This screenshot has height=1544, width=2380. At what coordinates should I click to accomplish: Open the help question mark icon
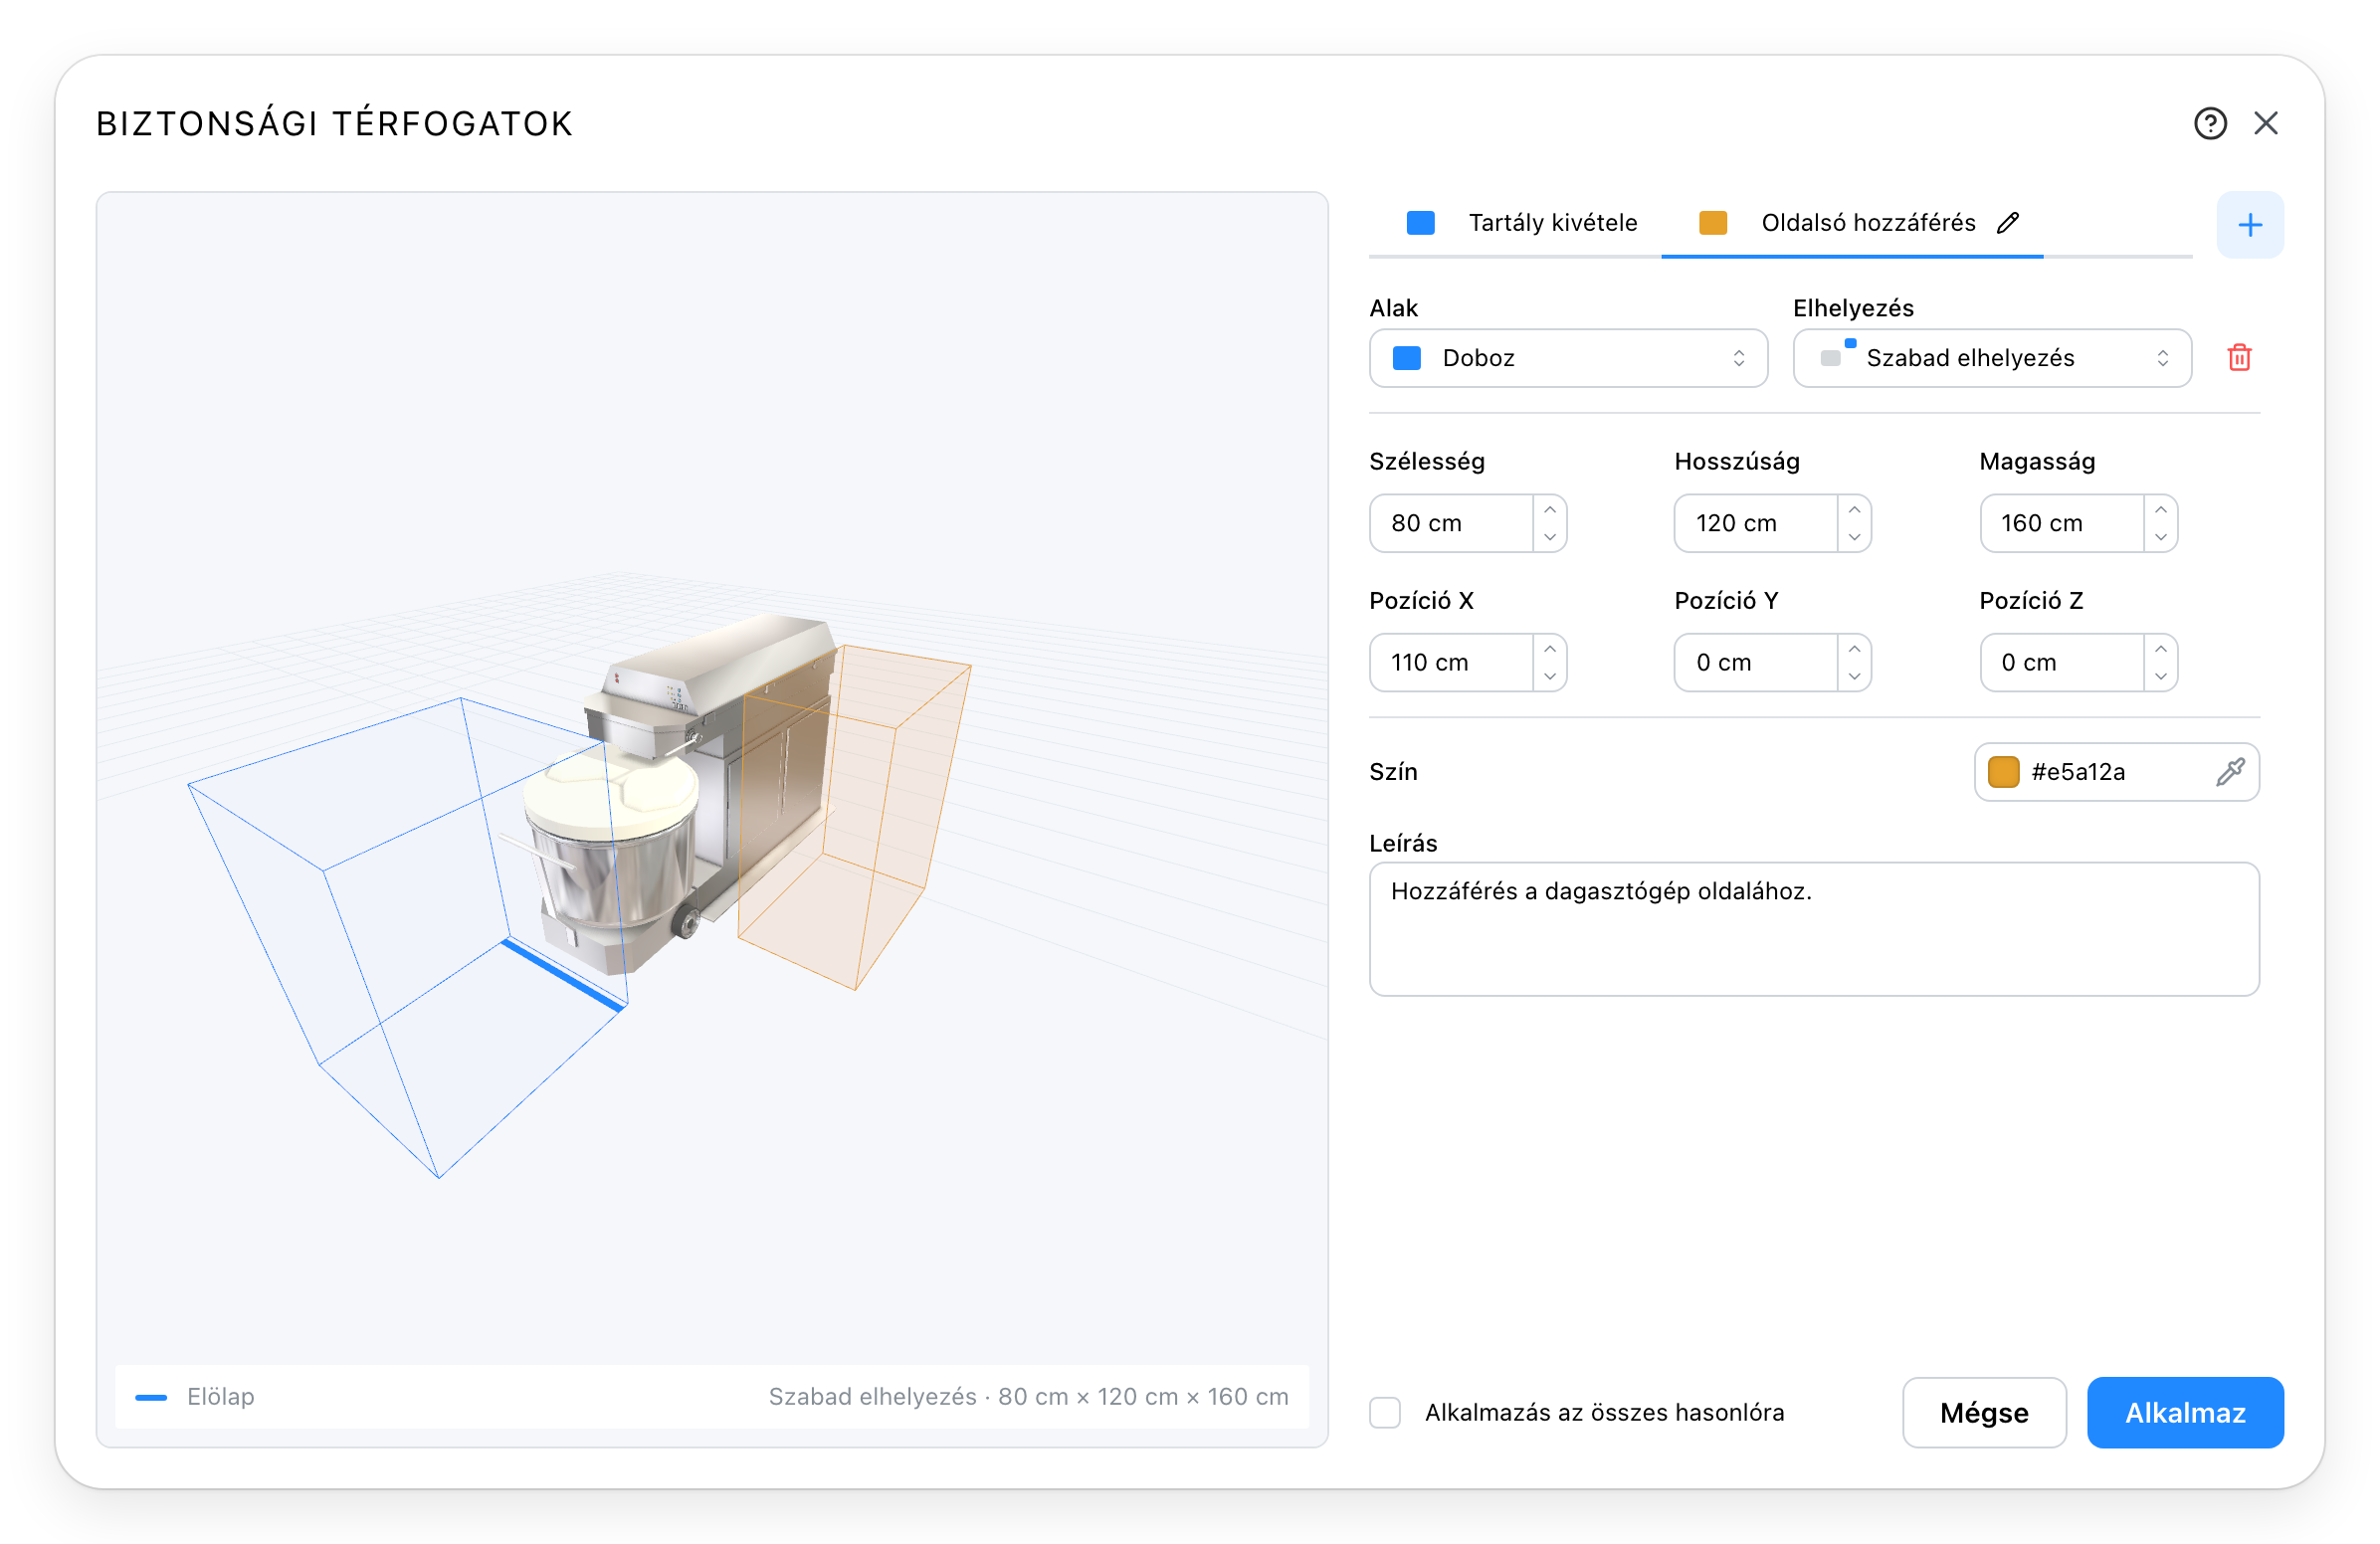[x=2210, y=123]
